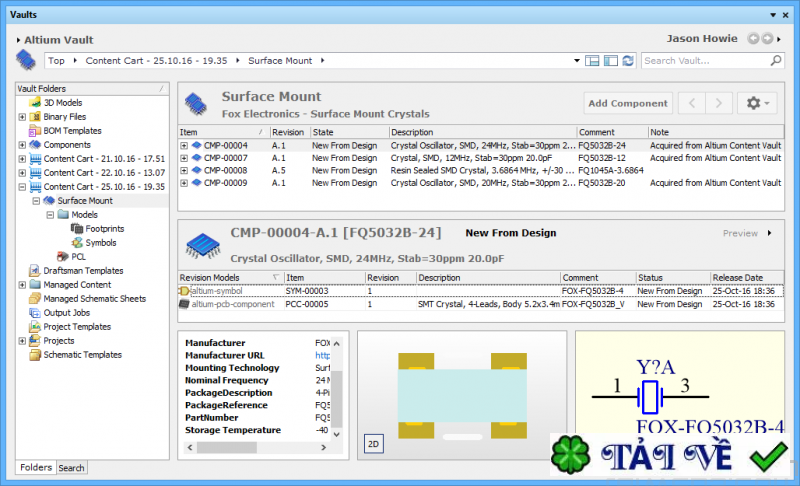Image resolution: width=800 pixels, height=486 pixels.
Task: Open the breadcrumb path dropdown arrow
Action: [x=577, y=61]
